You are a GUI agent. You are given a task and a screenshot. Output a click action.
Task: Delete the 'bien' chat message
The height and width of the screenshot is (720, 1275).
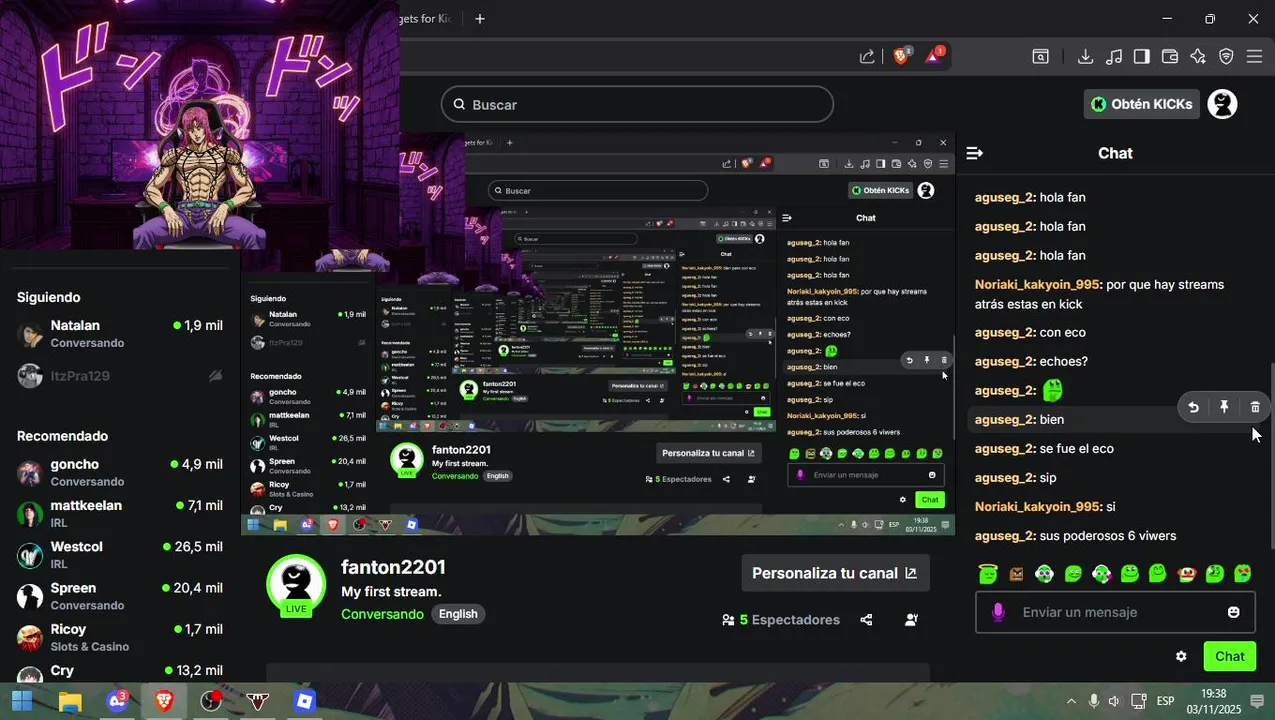[1255, 407]
